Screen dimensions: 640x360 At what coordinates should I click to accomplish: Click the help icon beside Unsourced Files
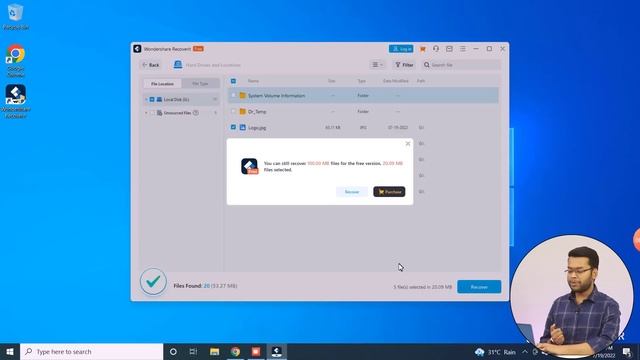[196, 113]
